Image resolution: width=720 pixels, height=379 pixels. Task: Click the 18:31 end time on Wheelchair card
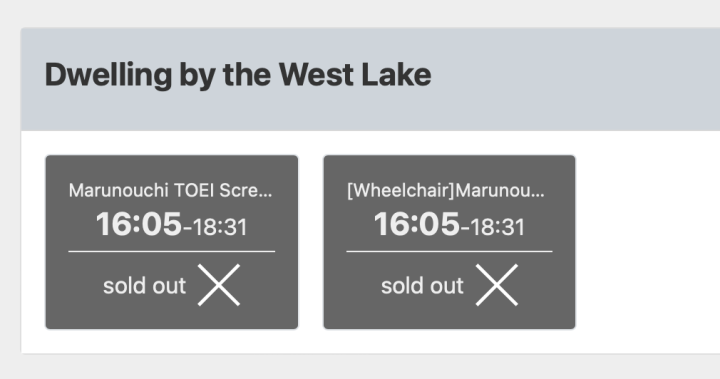(x=497, y=227)
